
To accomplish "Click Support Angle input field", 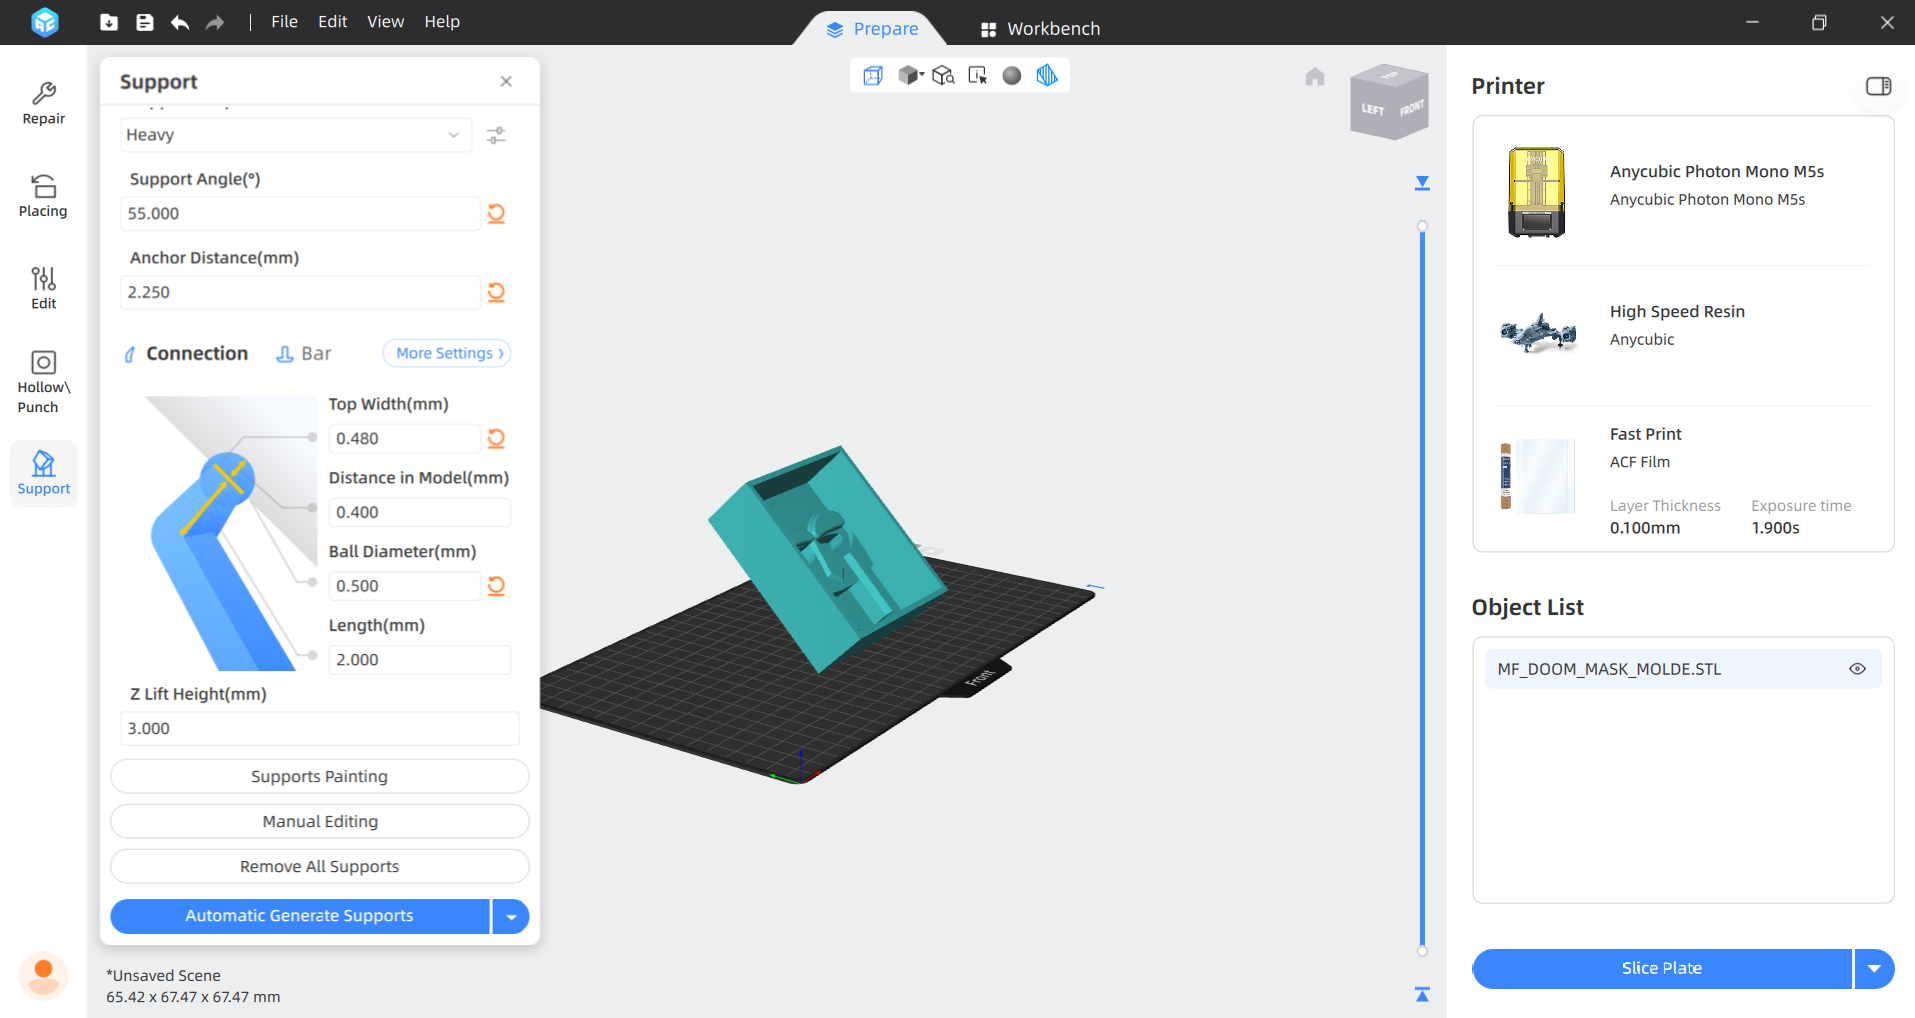I will click(x=300, y=213).
